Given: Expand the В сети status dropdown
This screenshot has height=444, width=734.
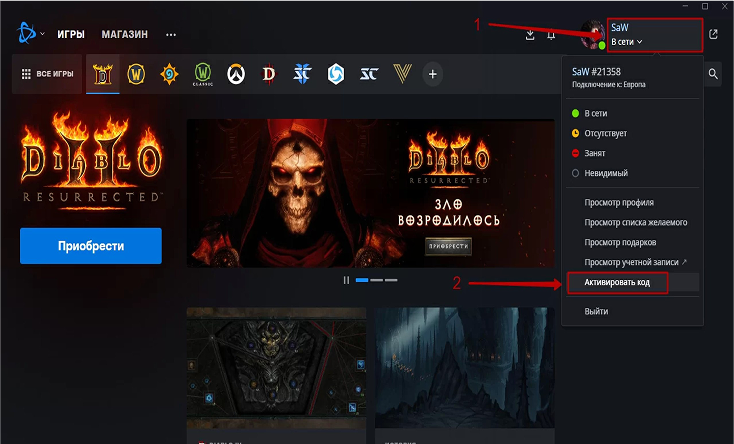Looking at the screenshot, I should click(x=627, y=42).
